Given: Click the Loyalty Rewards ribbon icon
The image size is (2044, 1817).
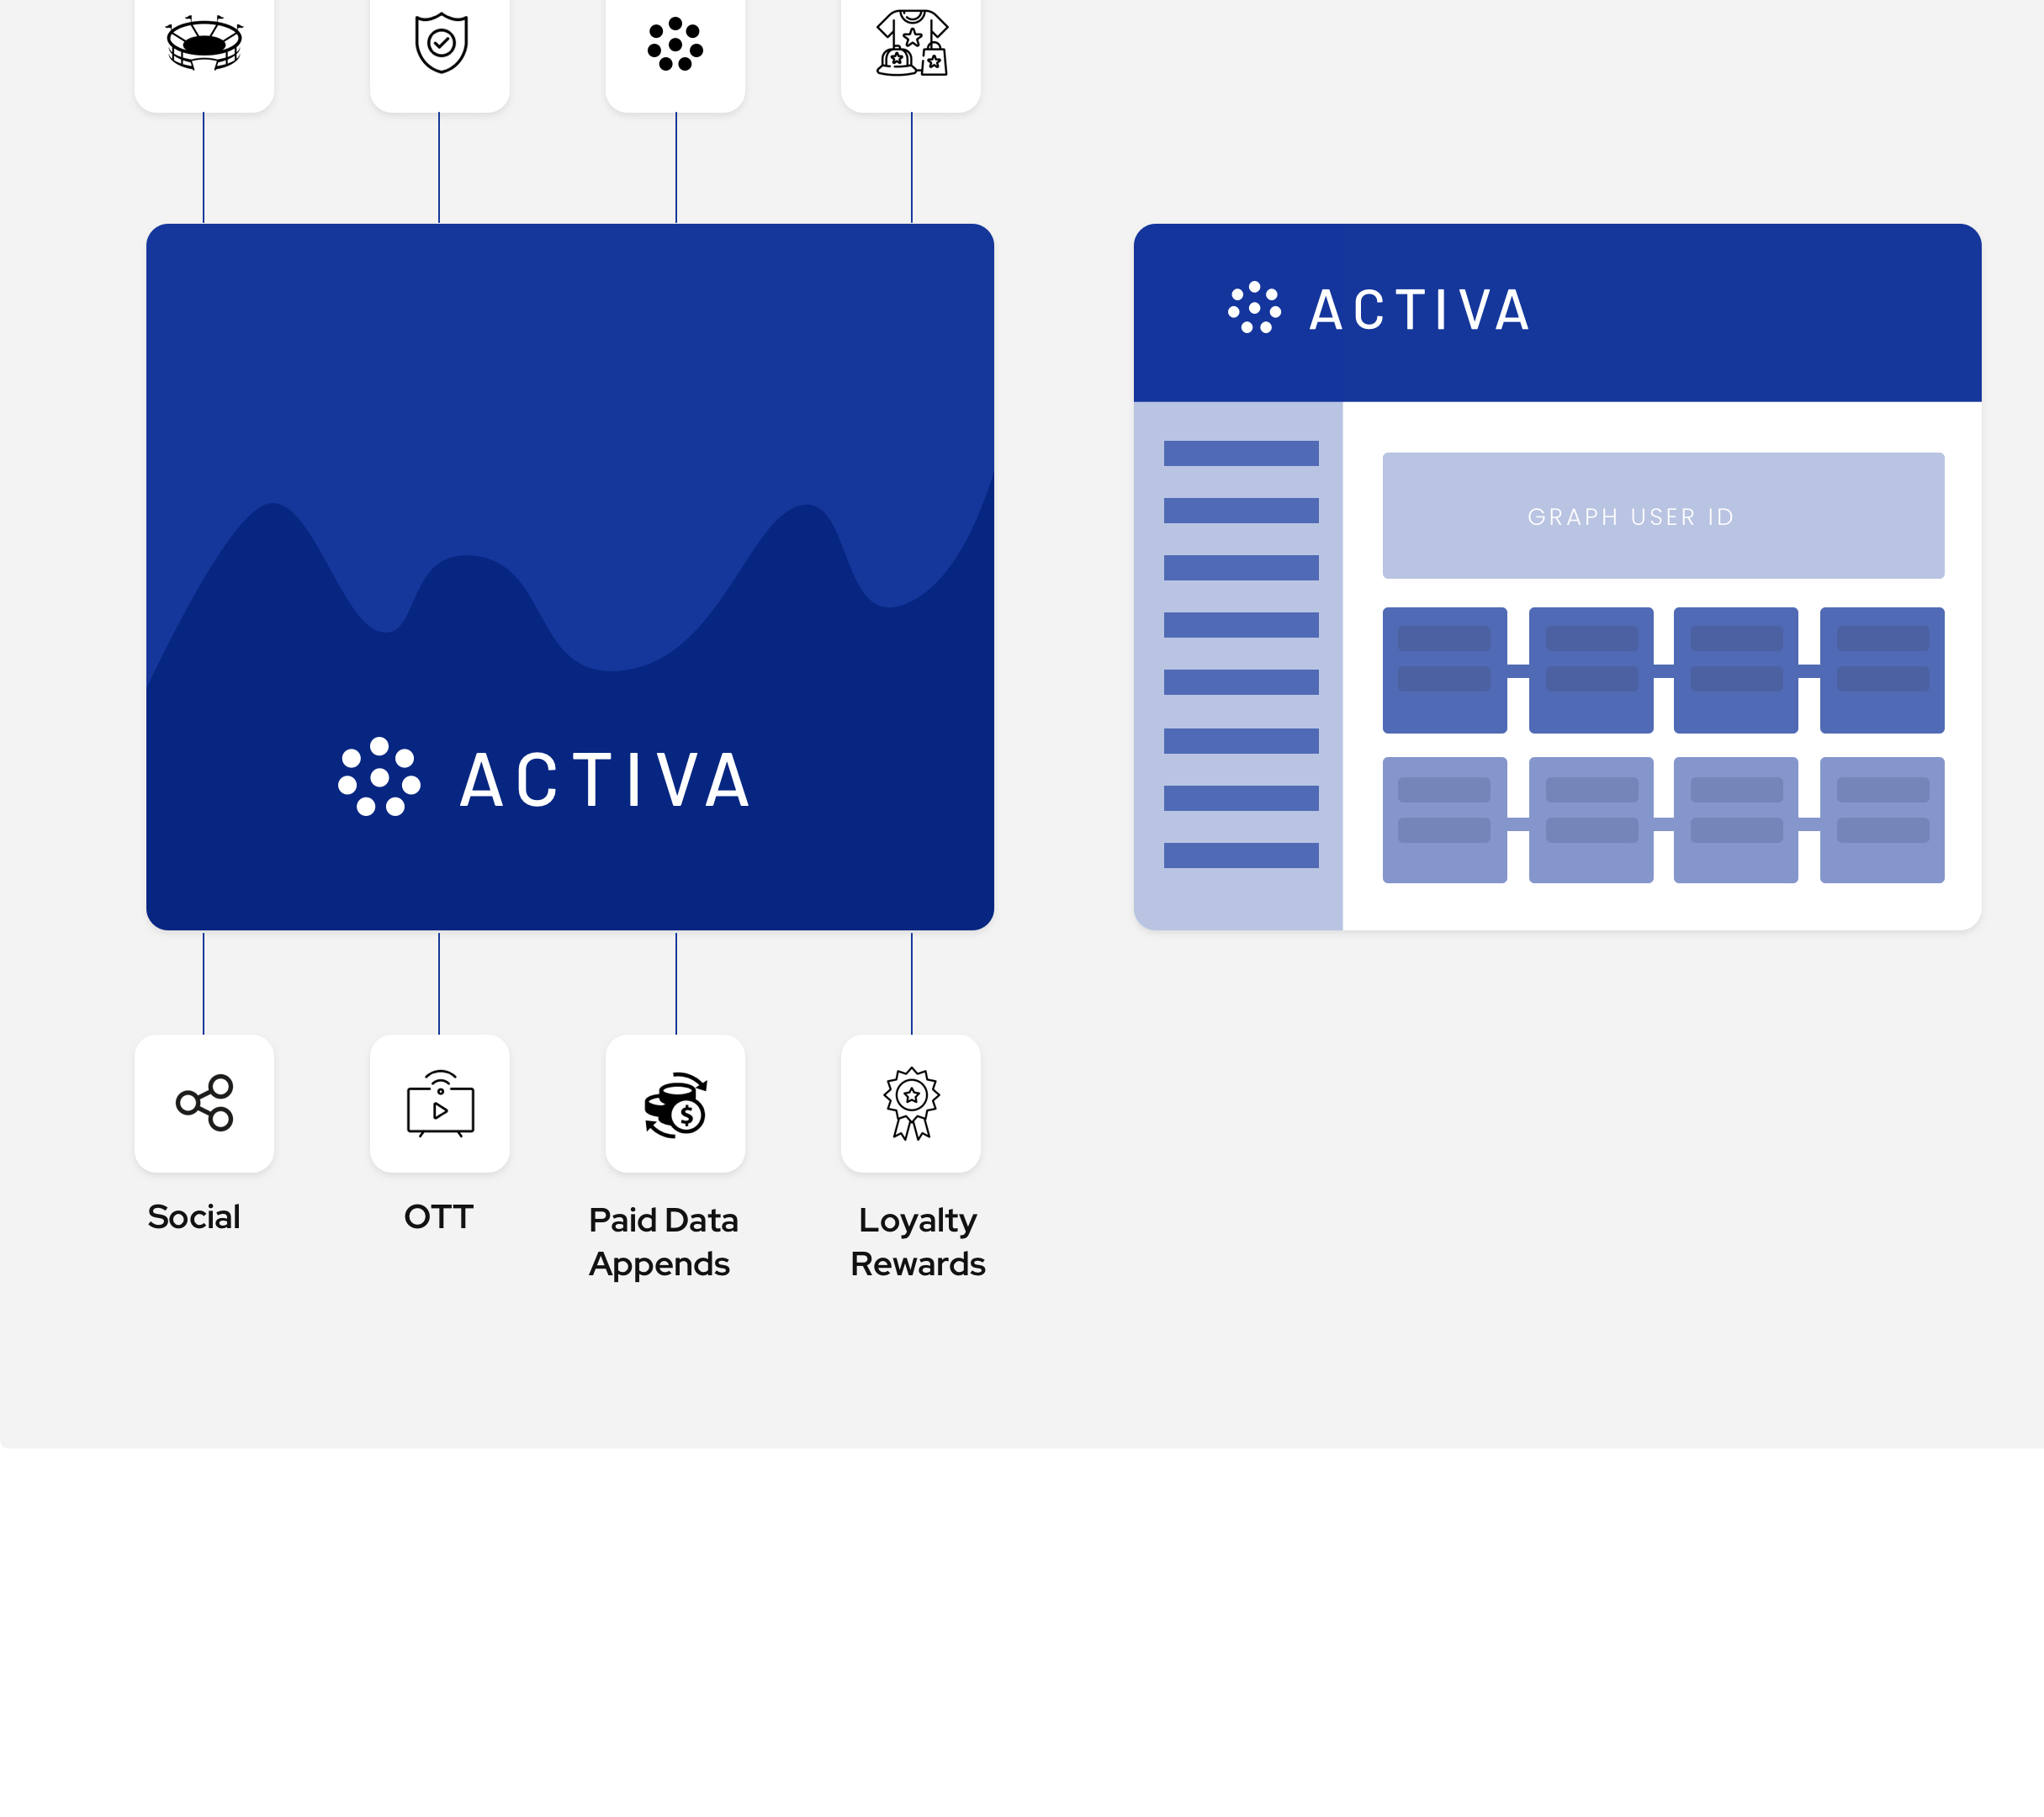Looking at the screenshot, I should point(911,1104).
